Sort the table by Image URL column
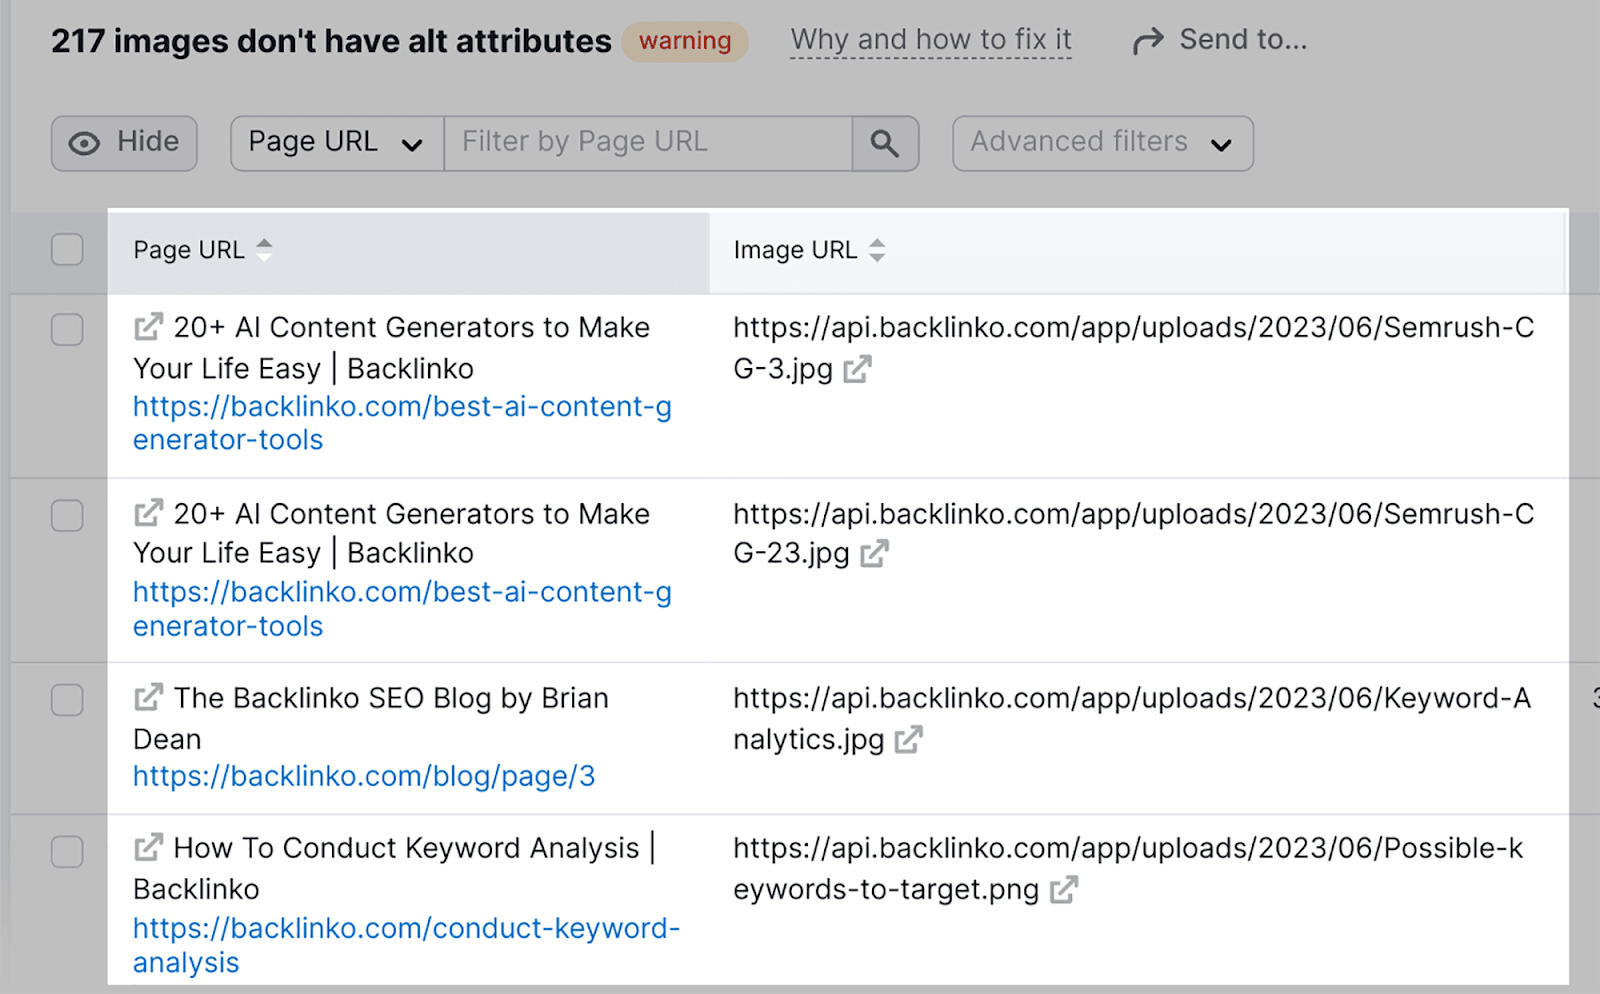Image resolution: width=1600 pixels, height=994 pixels. [877, 250]
